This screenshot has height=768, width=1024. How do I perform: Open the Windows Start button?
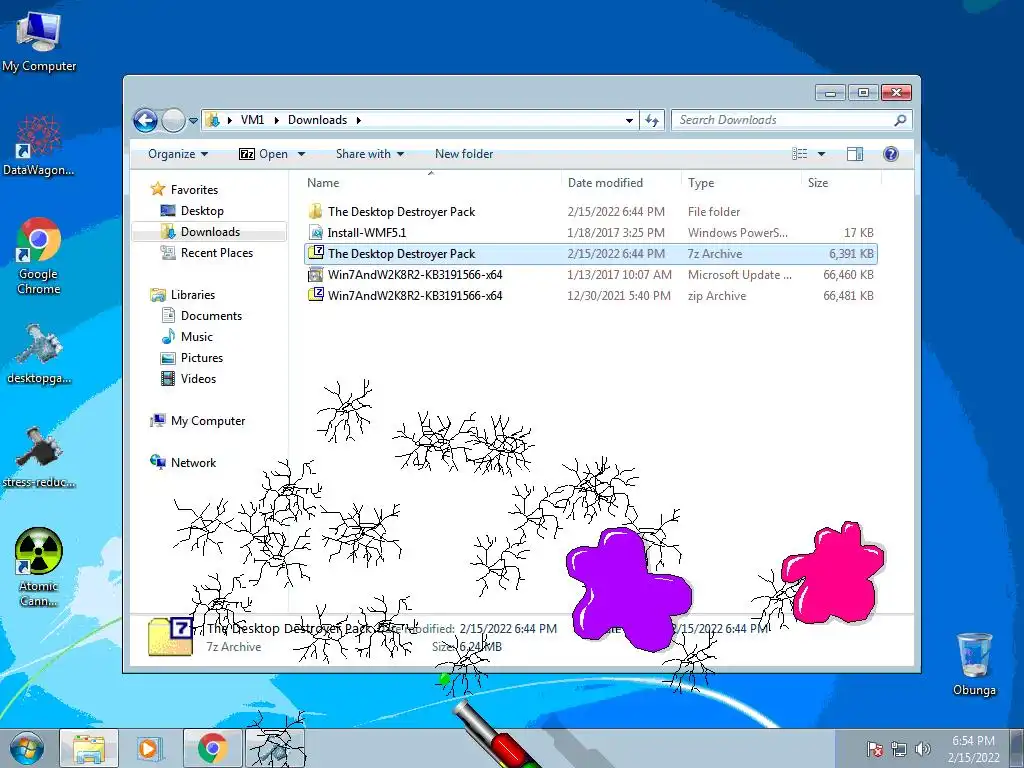pyautogui.click(x=27, y=748)
